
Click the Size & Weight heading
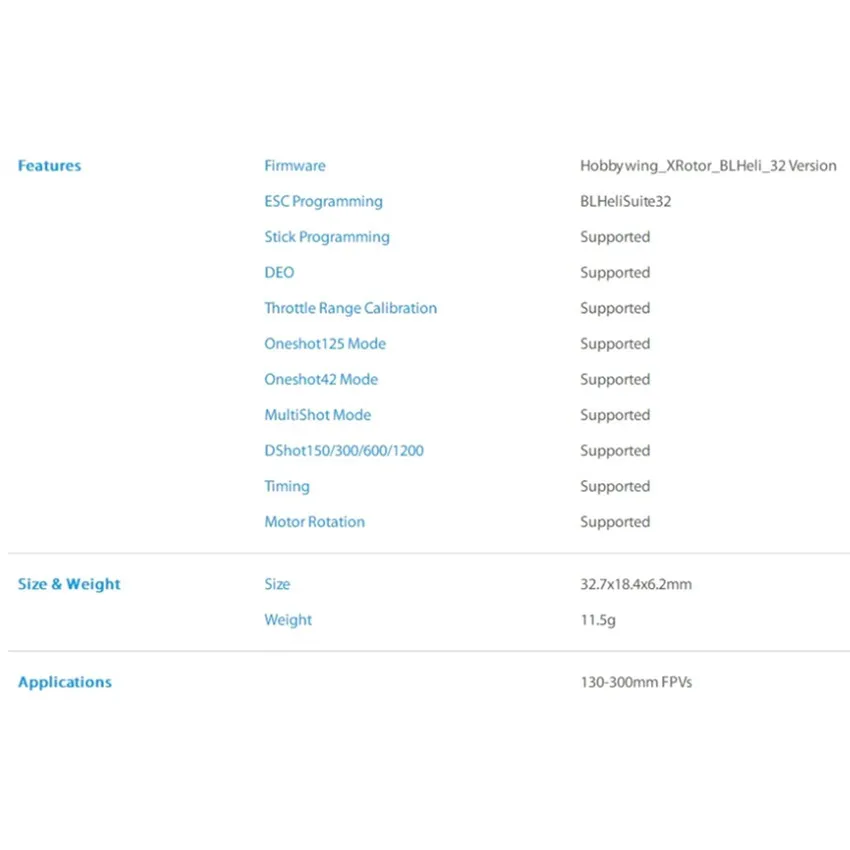pyautogui.click(x=69, y=584)
